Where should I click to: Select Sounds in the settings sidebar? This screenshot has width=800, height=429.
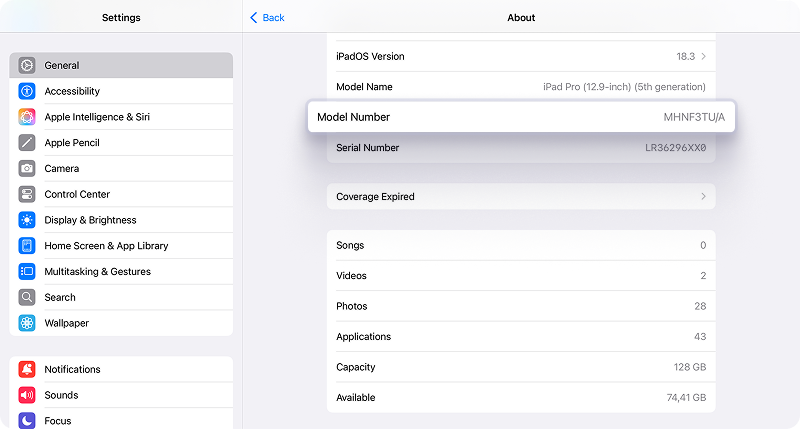pos(61,395)
